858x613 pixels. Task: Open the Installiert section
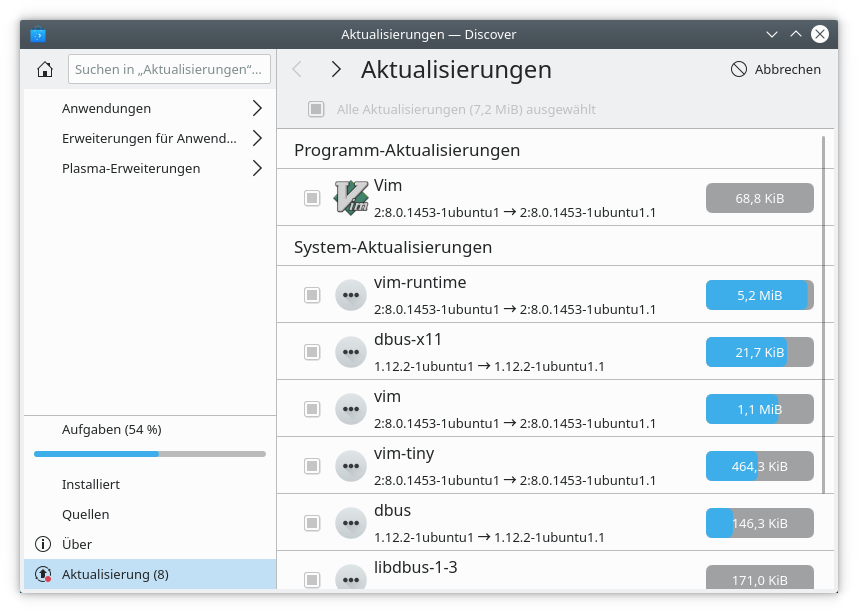click(x=91, y=484)
